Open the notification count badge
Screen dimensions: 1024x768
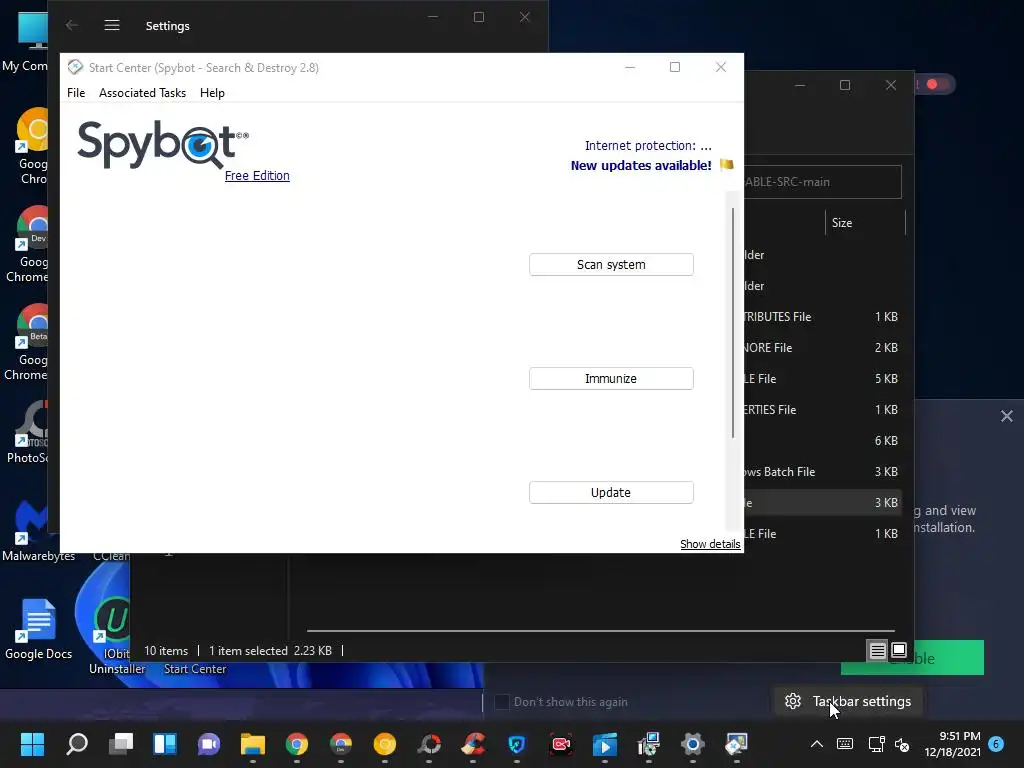tap(996, 744)
